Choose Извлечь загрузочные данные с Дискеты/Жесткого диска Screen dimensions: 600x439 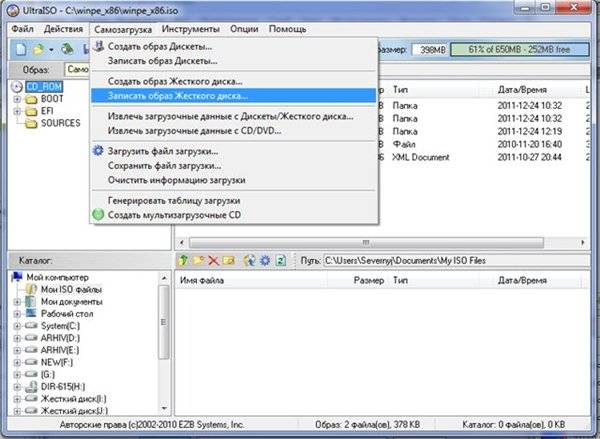coord(234,116)
